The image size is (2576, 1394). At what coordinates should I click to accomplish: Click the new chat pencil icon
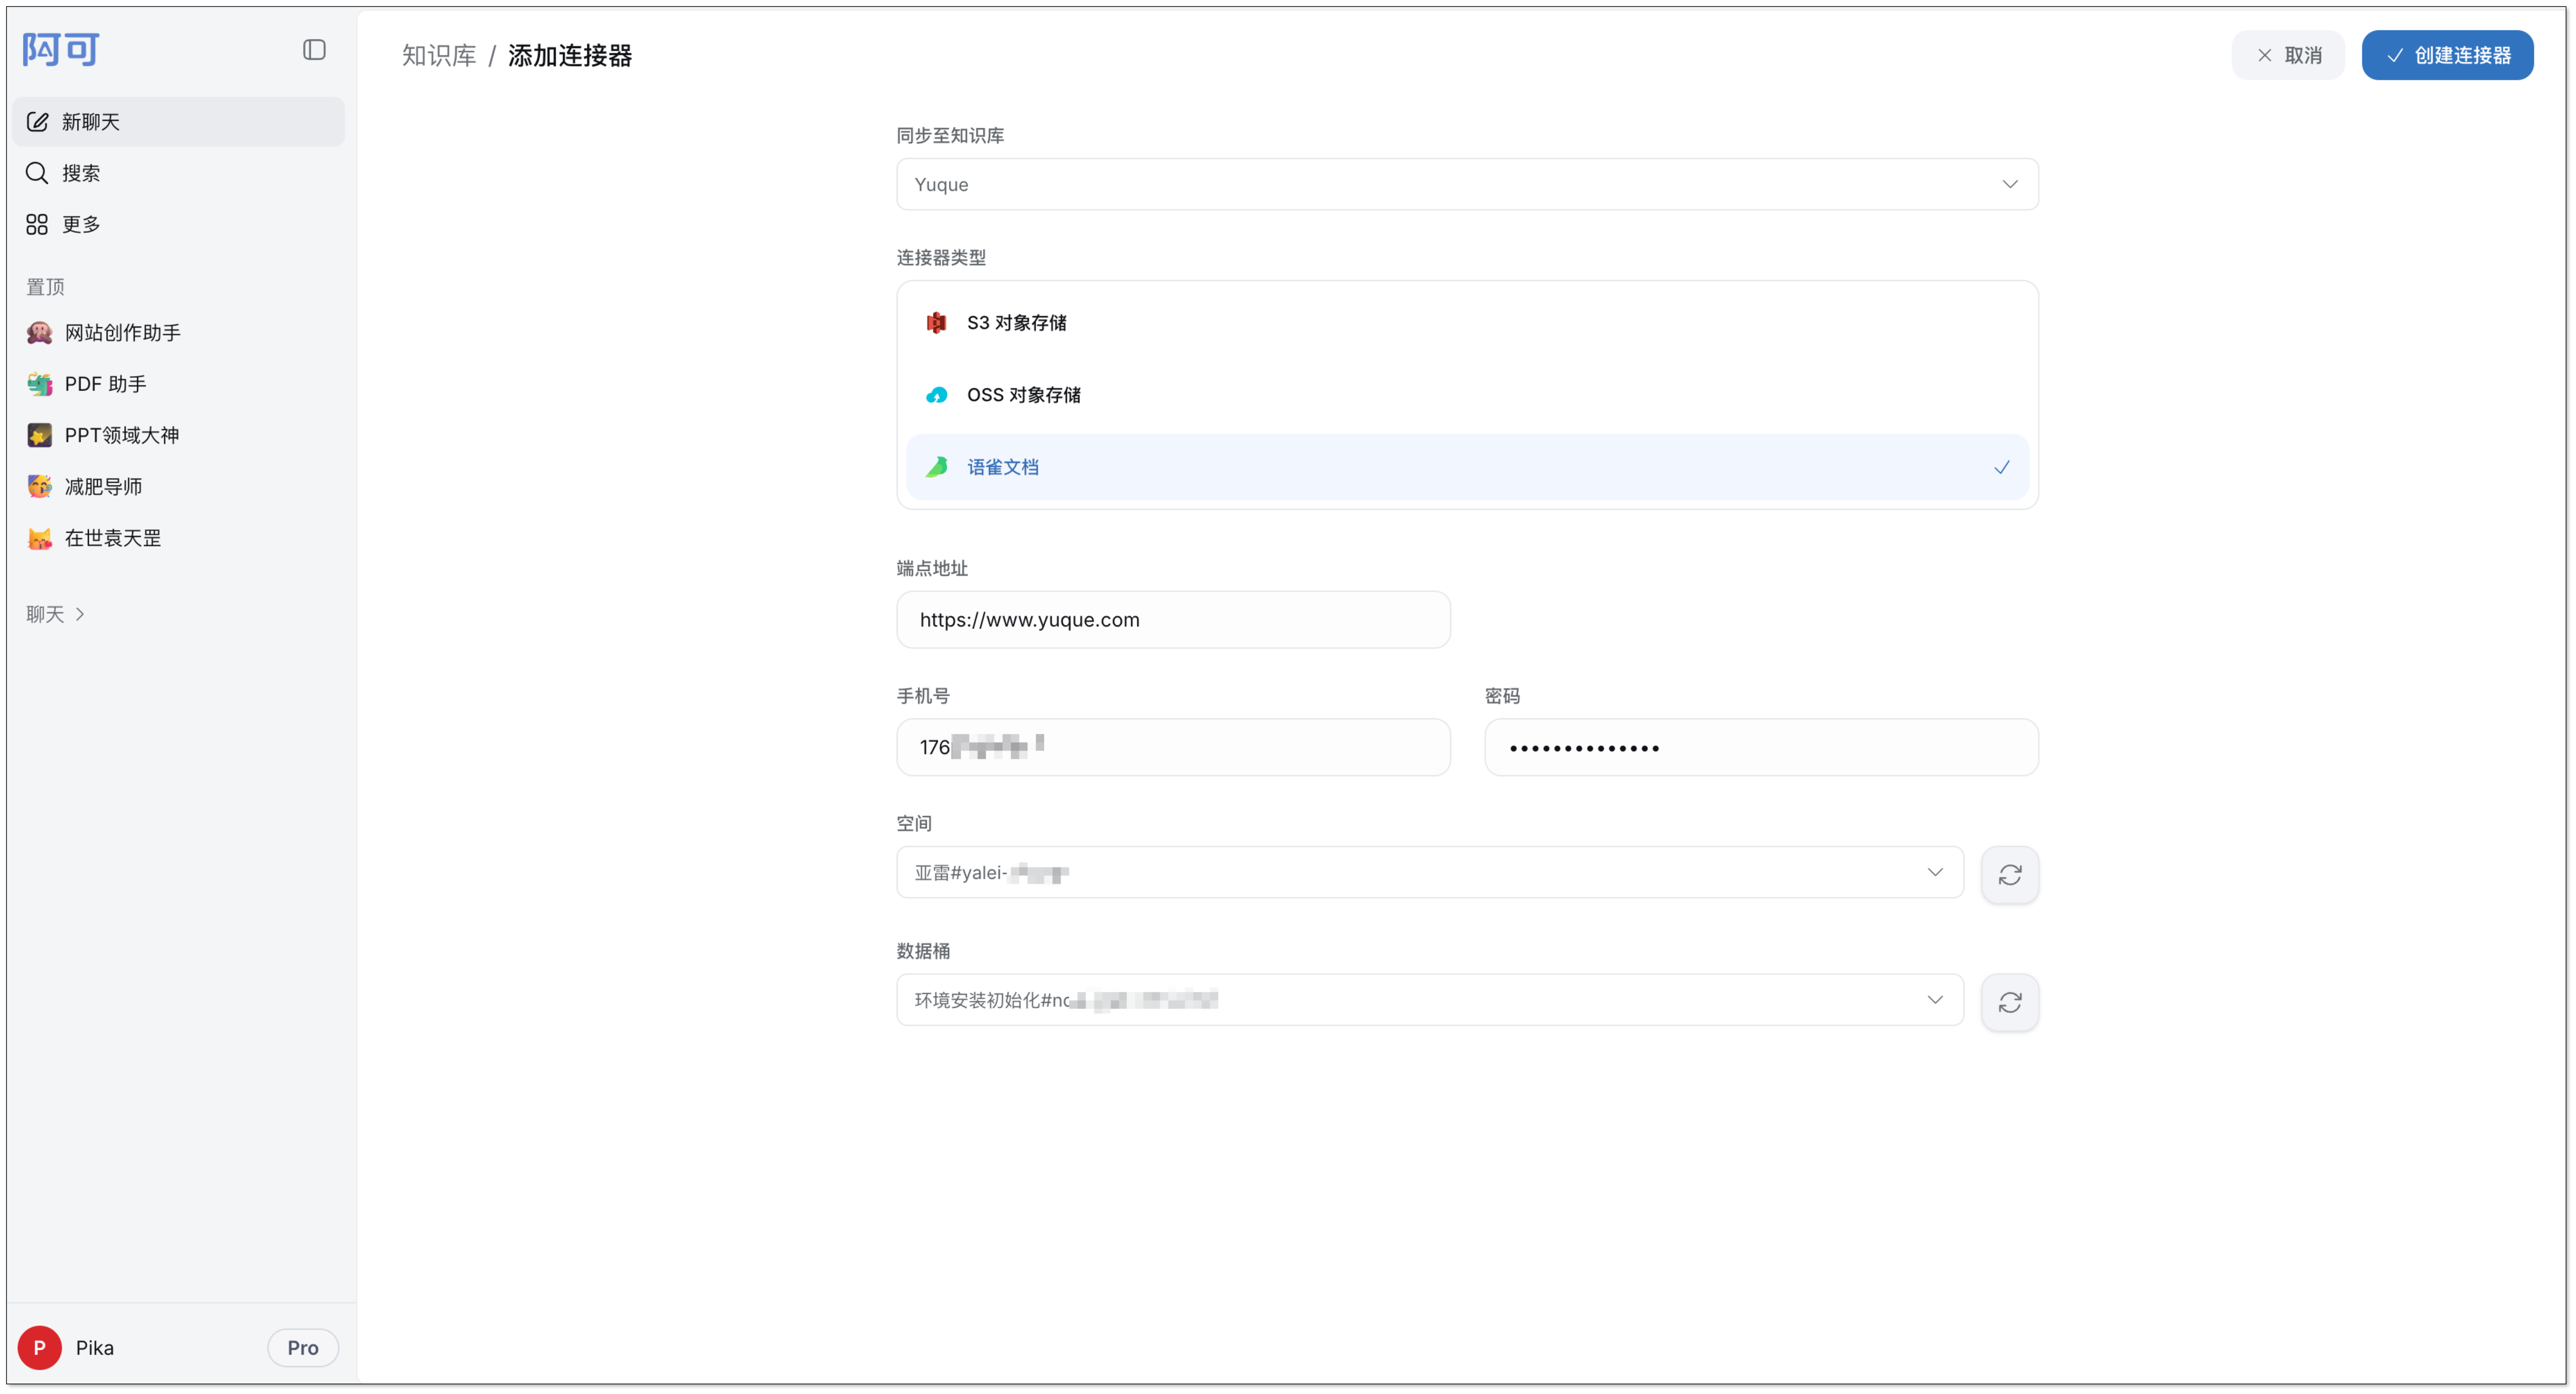pos(37,122)
